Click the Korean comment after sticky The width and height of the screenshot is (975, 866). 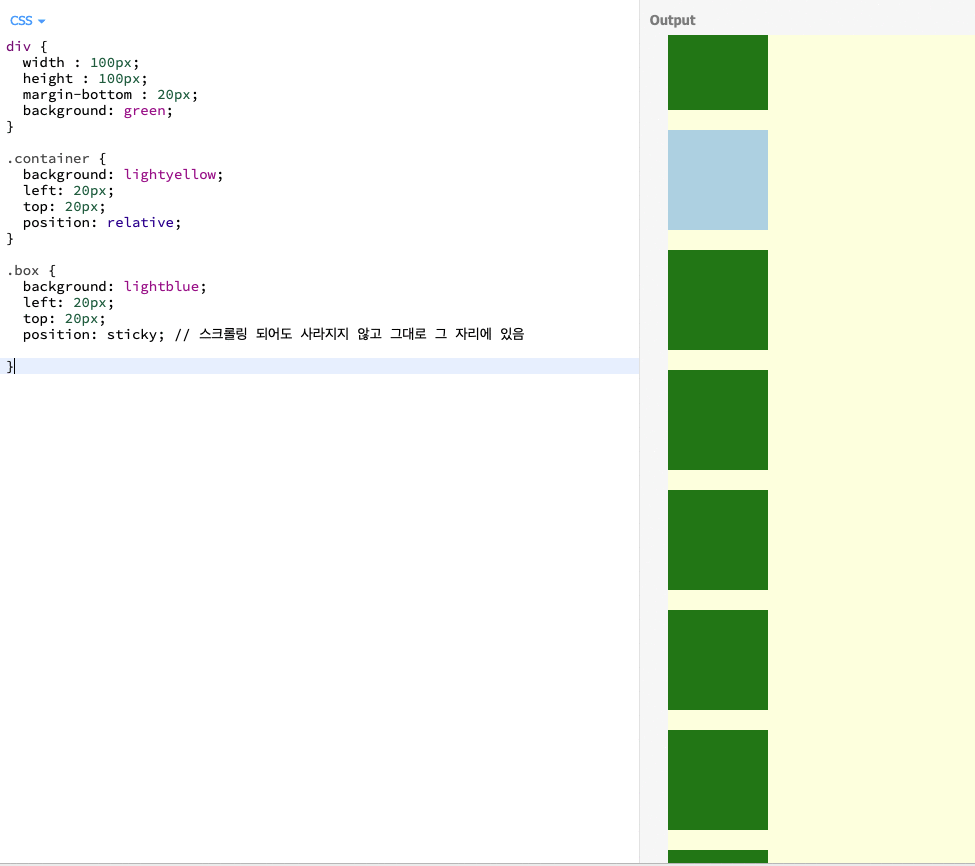click(349, 334)
